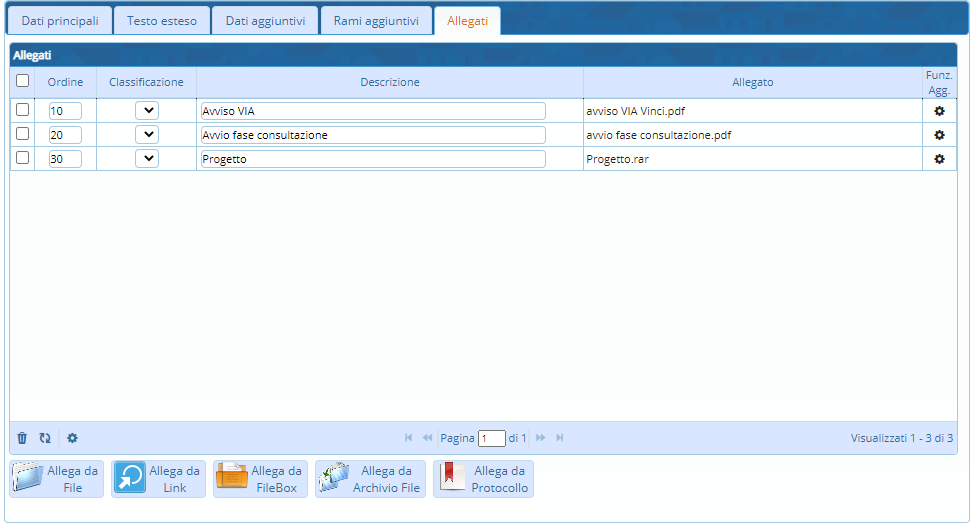This screenshot has width=979, height=530.
Task: Select the Progetto row checkbox
Action: pos(23,158)
